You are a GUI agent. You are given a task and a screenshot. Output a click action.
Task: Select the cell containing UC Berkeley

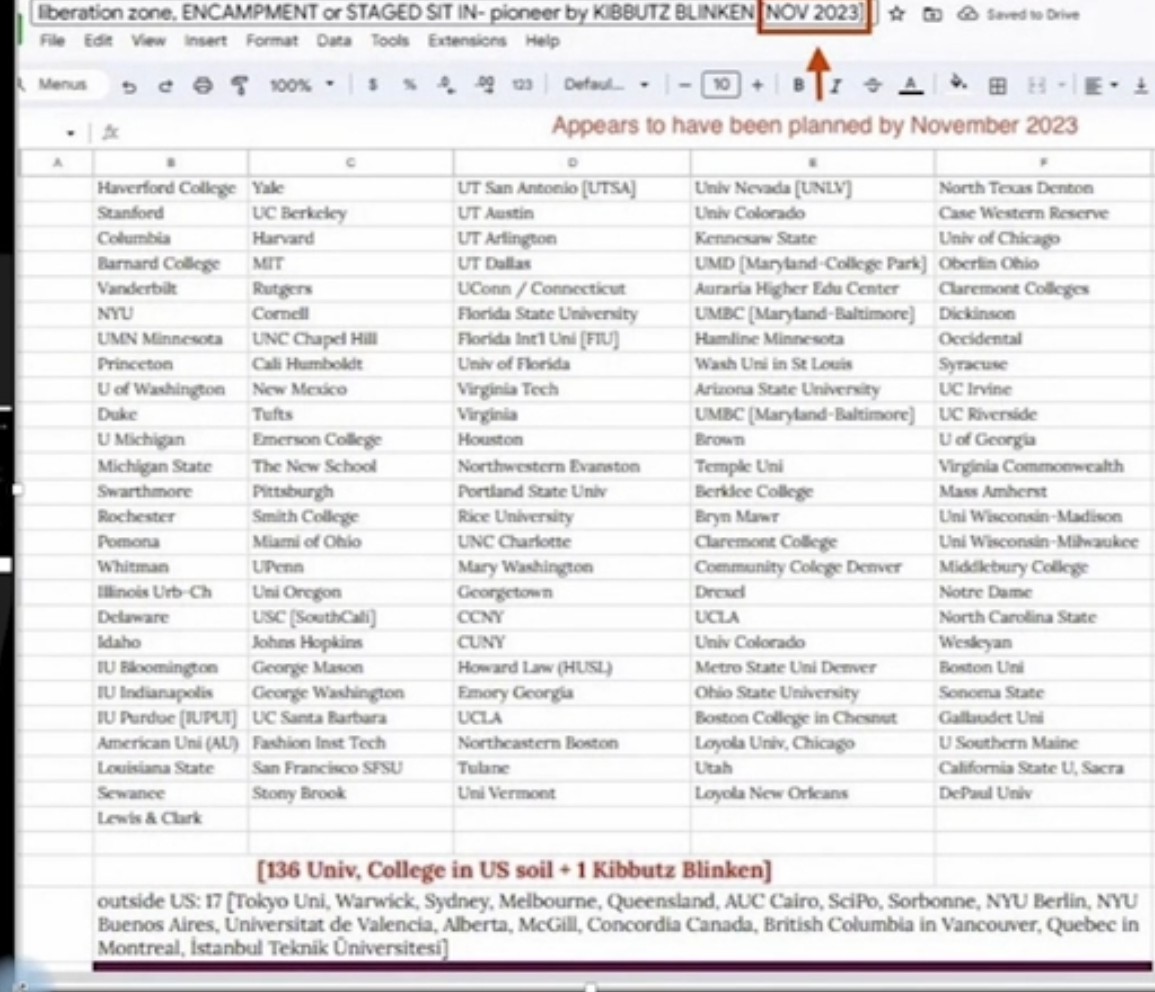351,213
